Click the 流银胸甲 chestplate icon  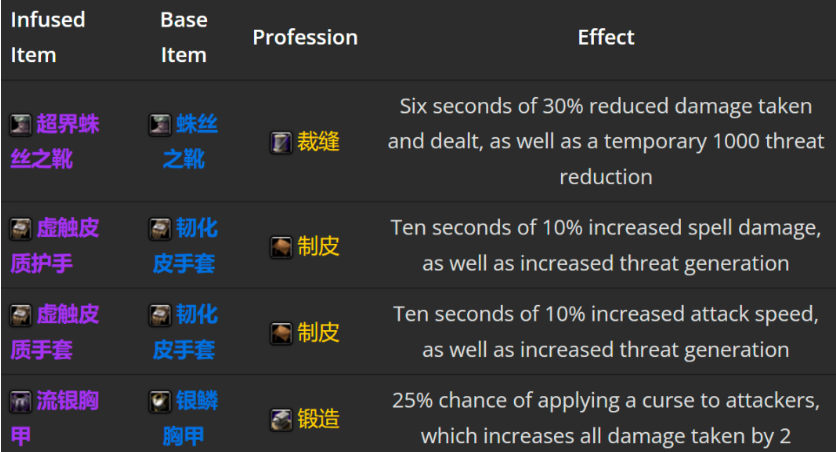click(x=21, y=401)
